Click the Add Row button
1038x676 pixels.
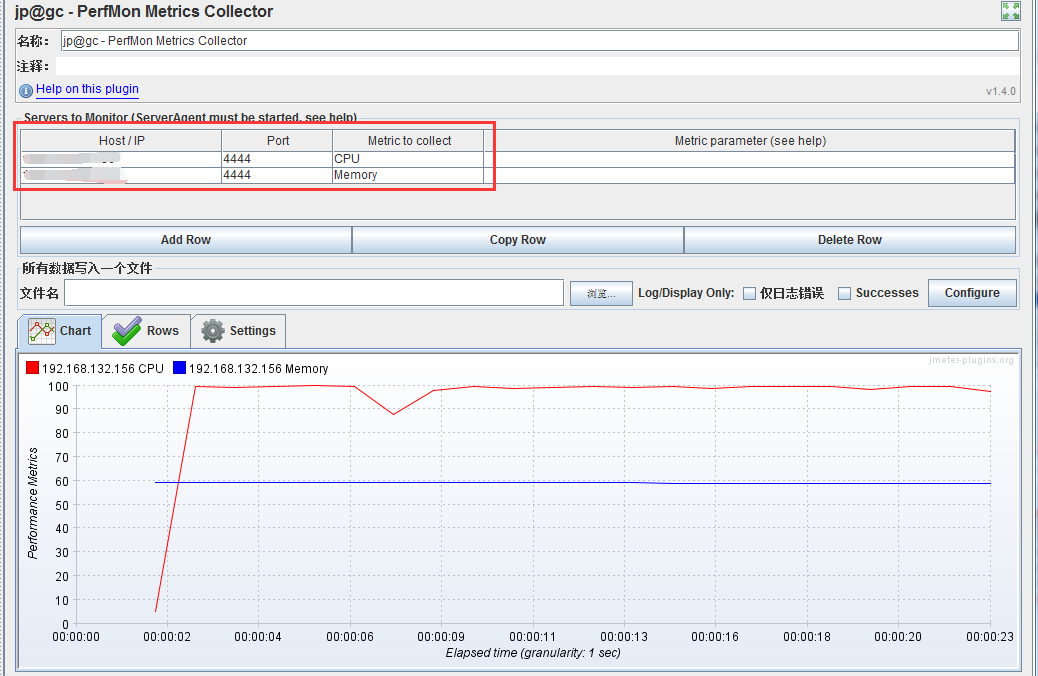[x=186, y=240]
